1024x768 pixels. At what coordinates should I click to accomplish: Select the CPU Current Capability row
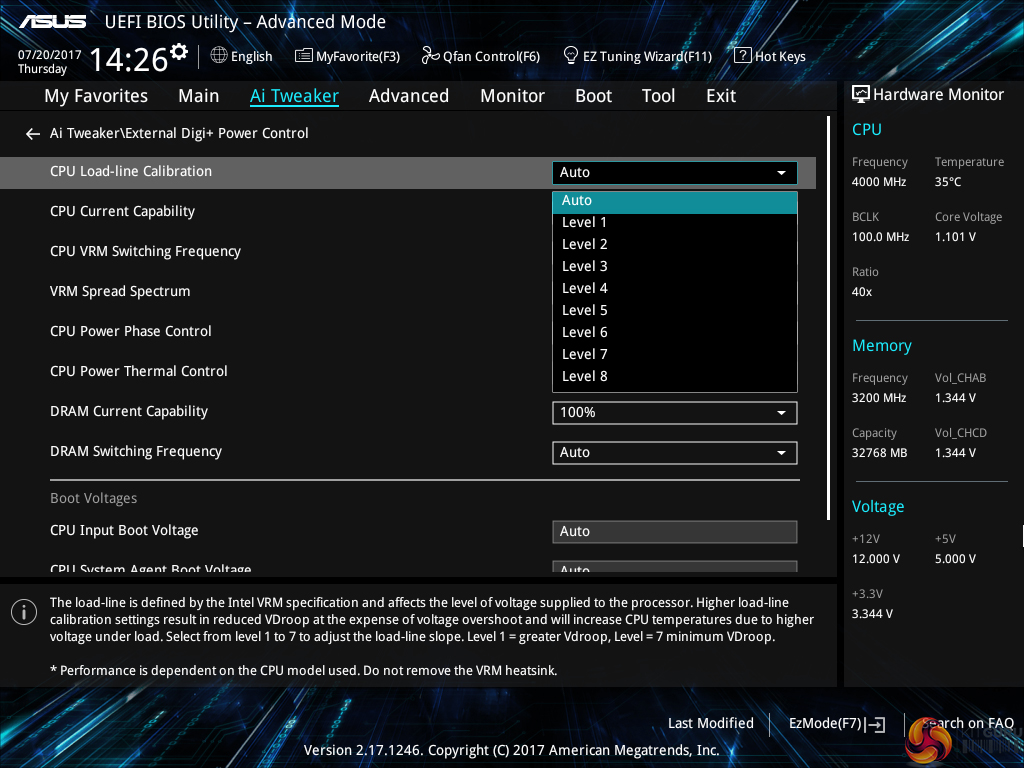click(122, 212)
